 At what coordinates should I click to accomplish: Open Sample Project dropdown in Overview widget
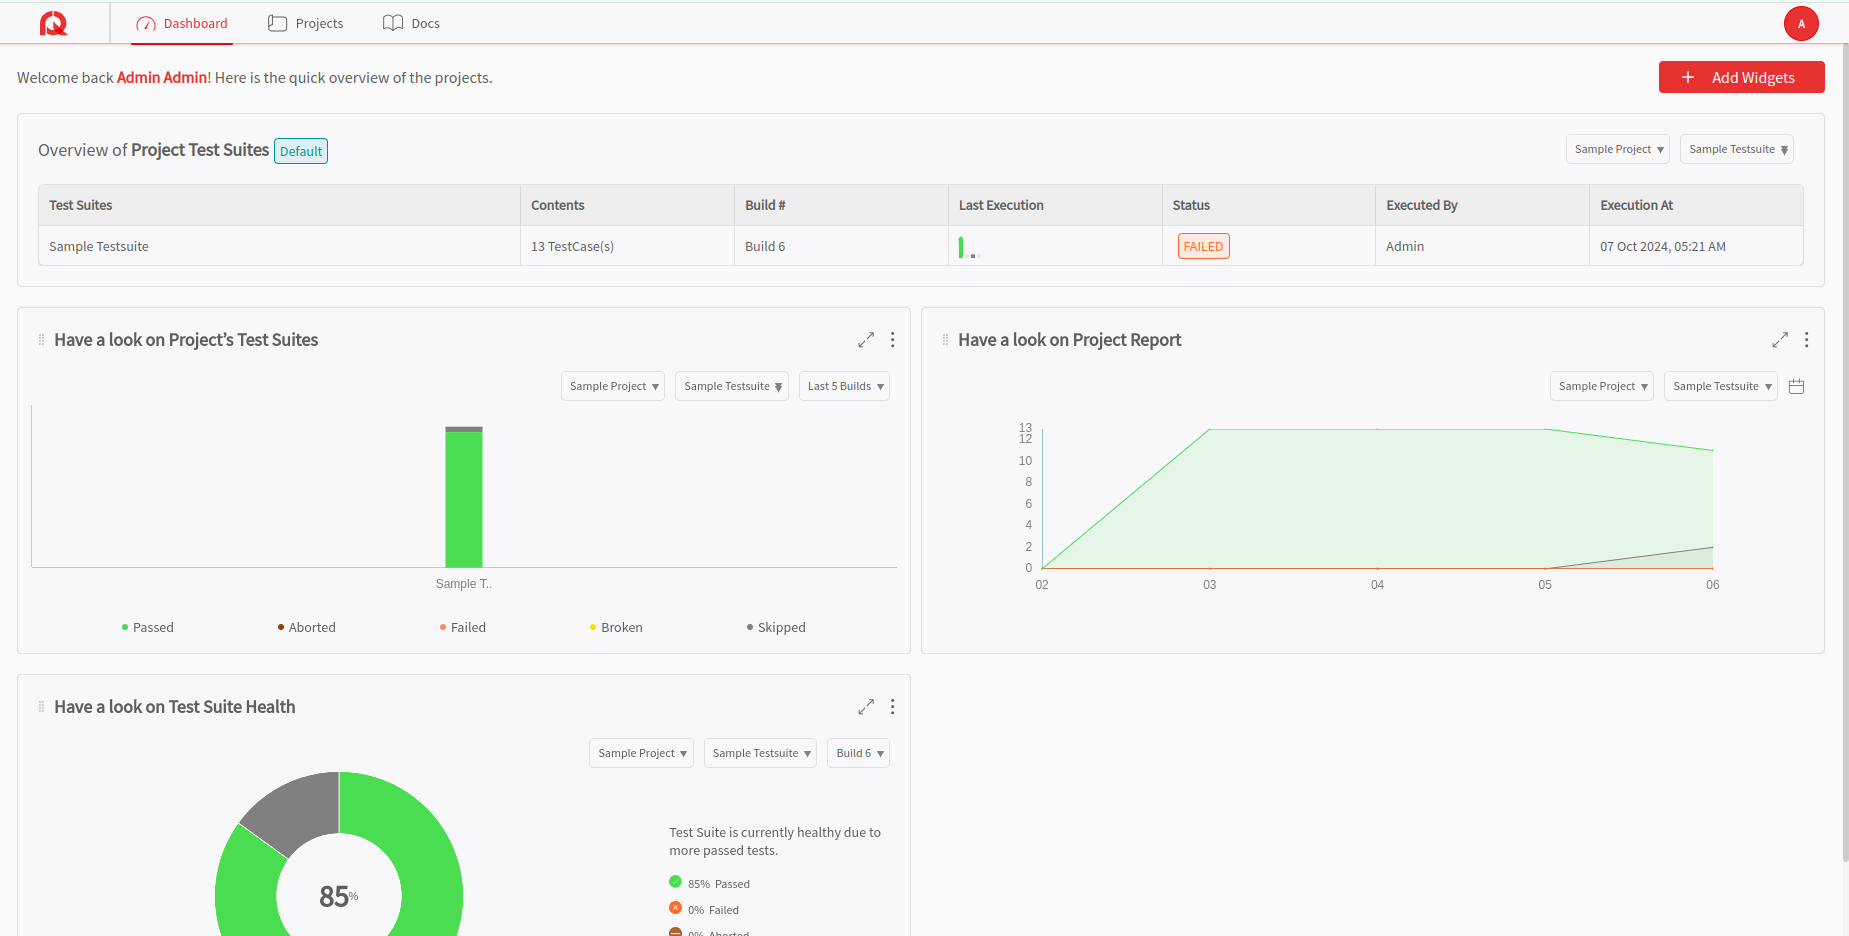[1618, 149]
